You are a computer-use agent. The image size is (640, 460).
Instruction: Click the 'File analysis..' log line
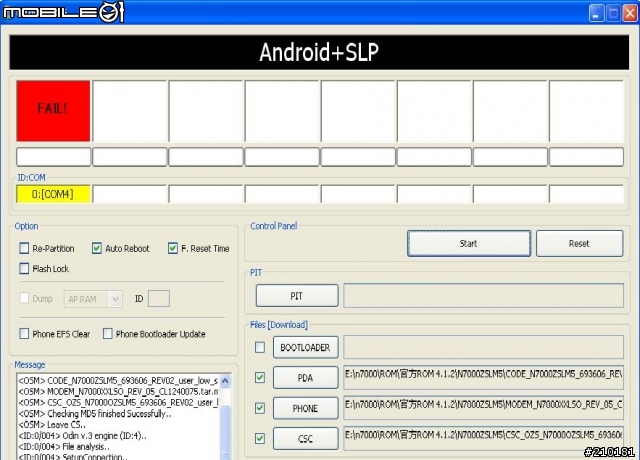coord(64,447)
